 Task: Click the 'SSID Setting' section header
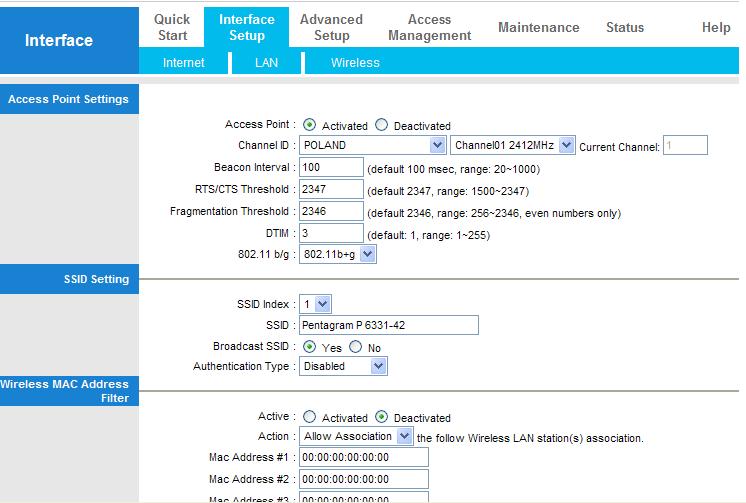click(x=69, y=279)
